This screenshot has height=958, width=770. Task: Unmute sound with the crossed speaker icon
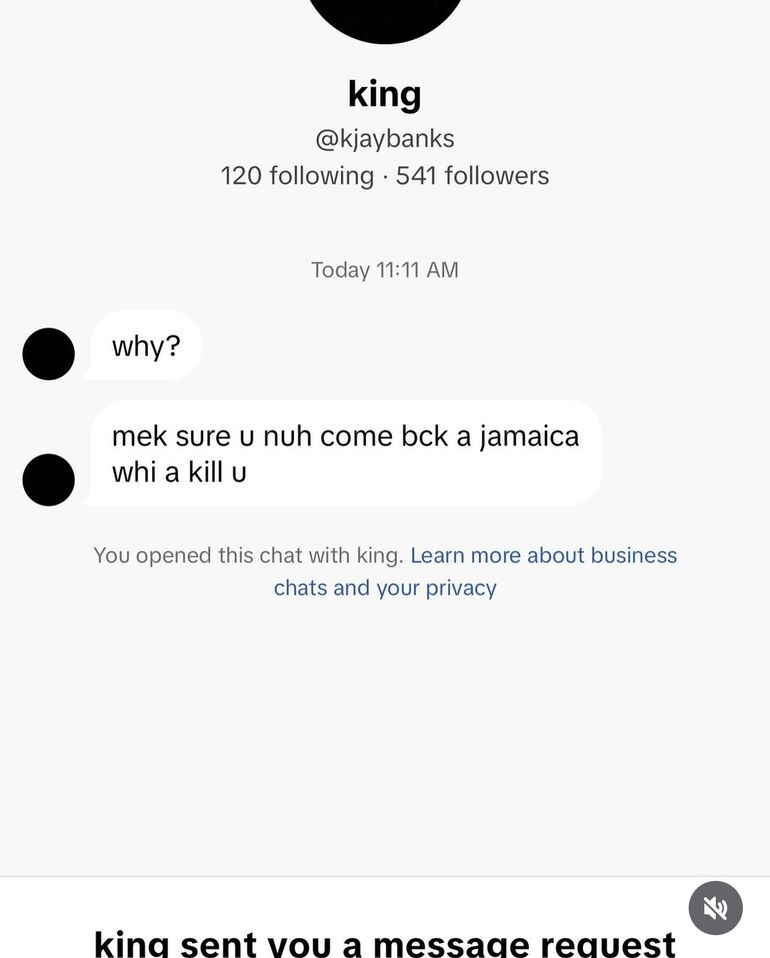[715, 908]
